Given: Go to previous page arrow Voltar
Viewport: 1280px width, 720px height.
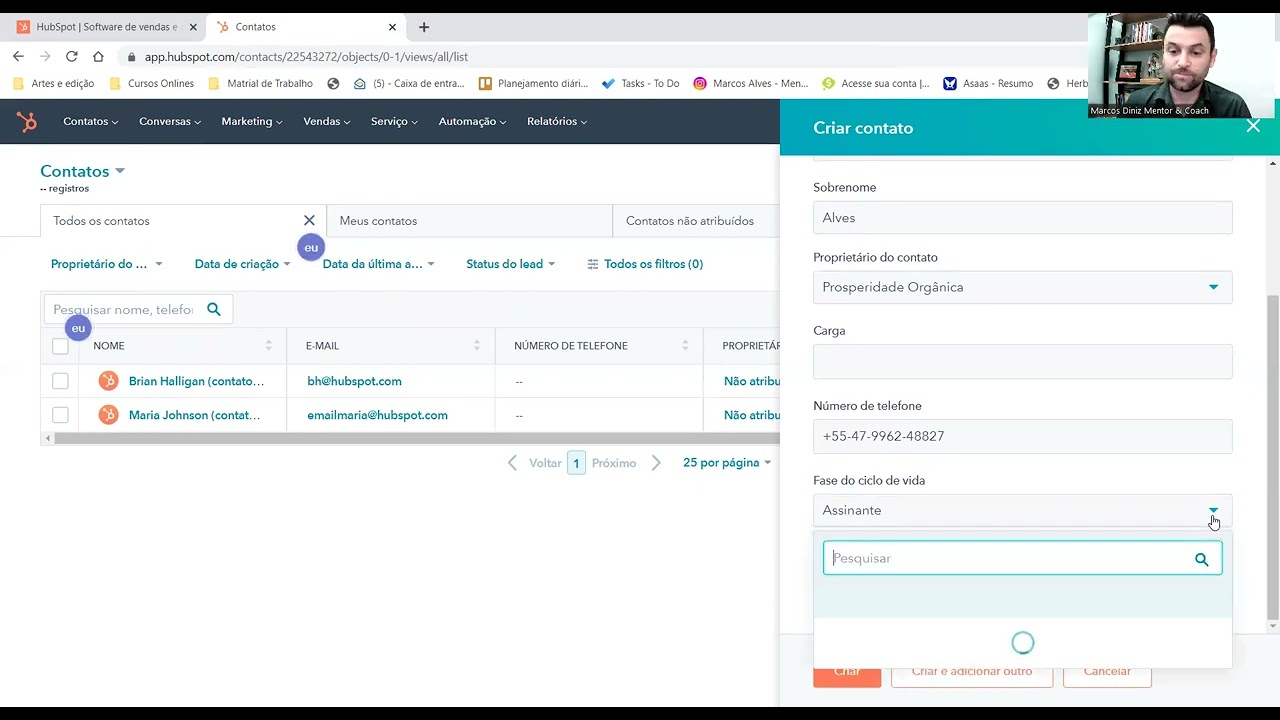Looking at the screenshot, I should 512,463.
